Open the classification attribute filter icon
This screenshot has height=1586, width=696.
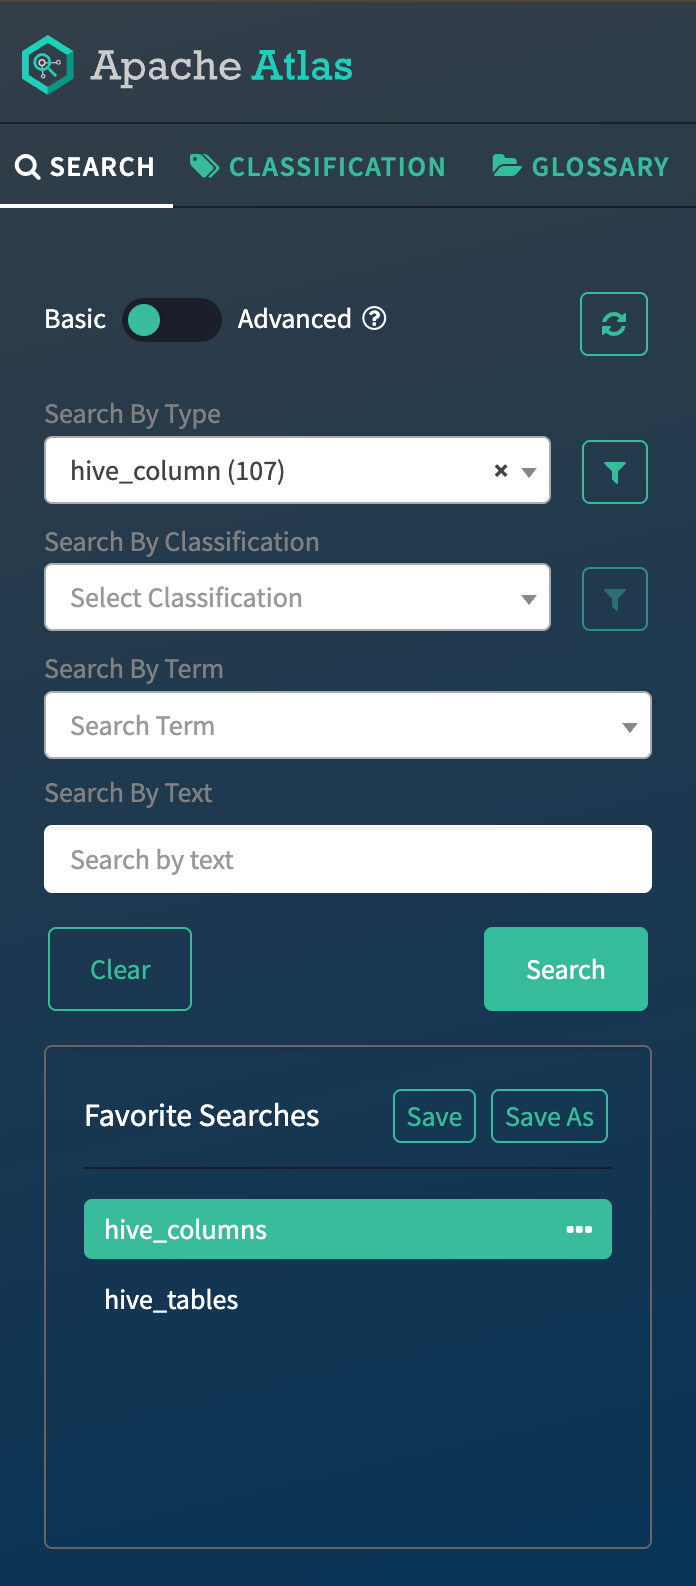pos(614,599)
